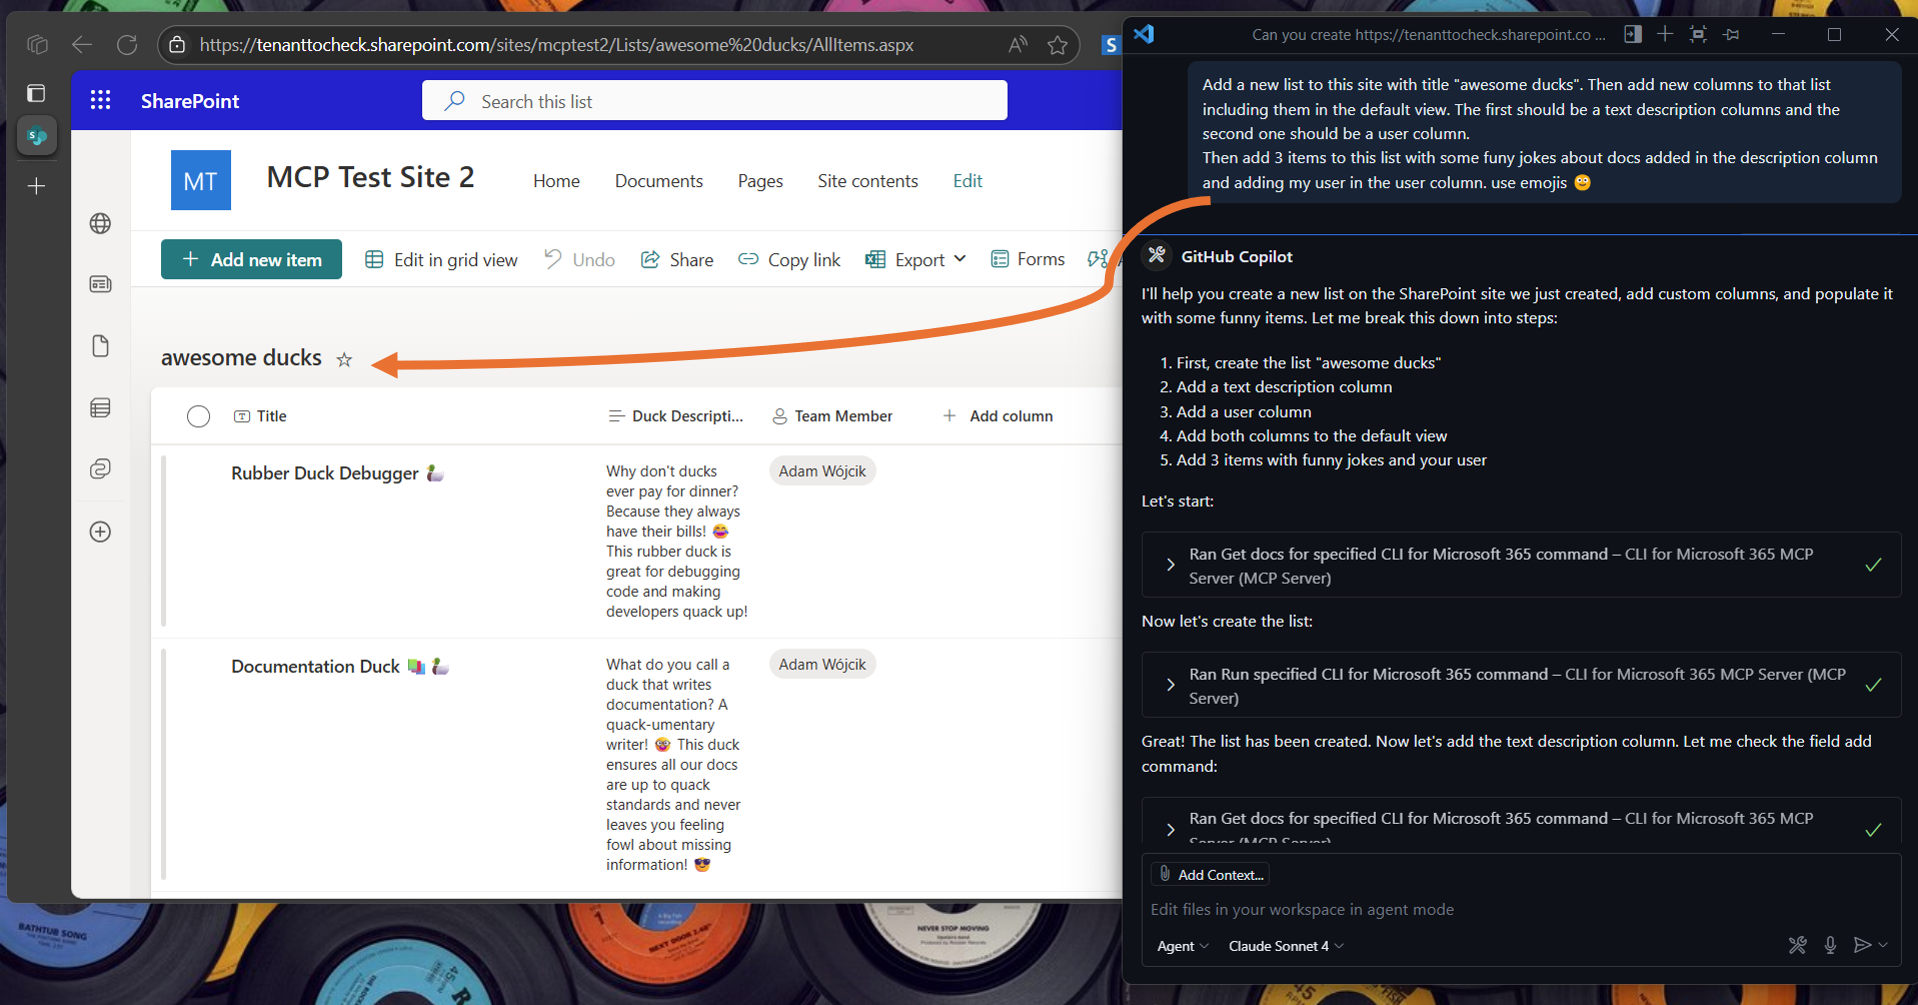Toggle the select-all checkbox in the list
The width and height of the screenshot is (1918, 1005).
point(198,416)
